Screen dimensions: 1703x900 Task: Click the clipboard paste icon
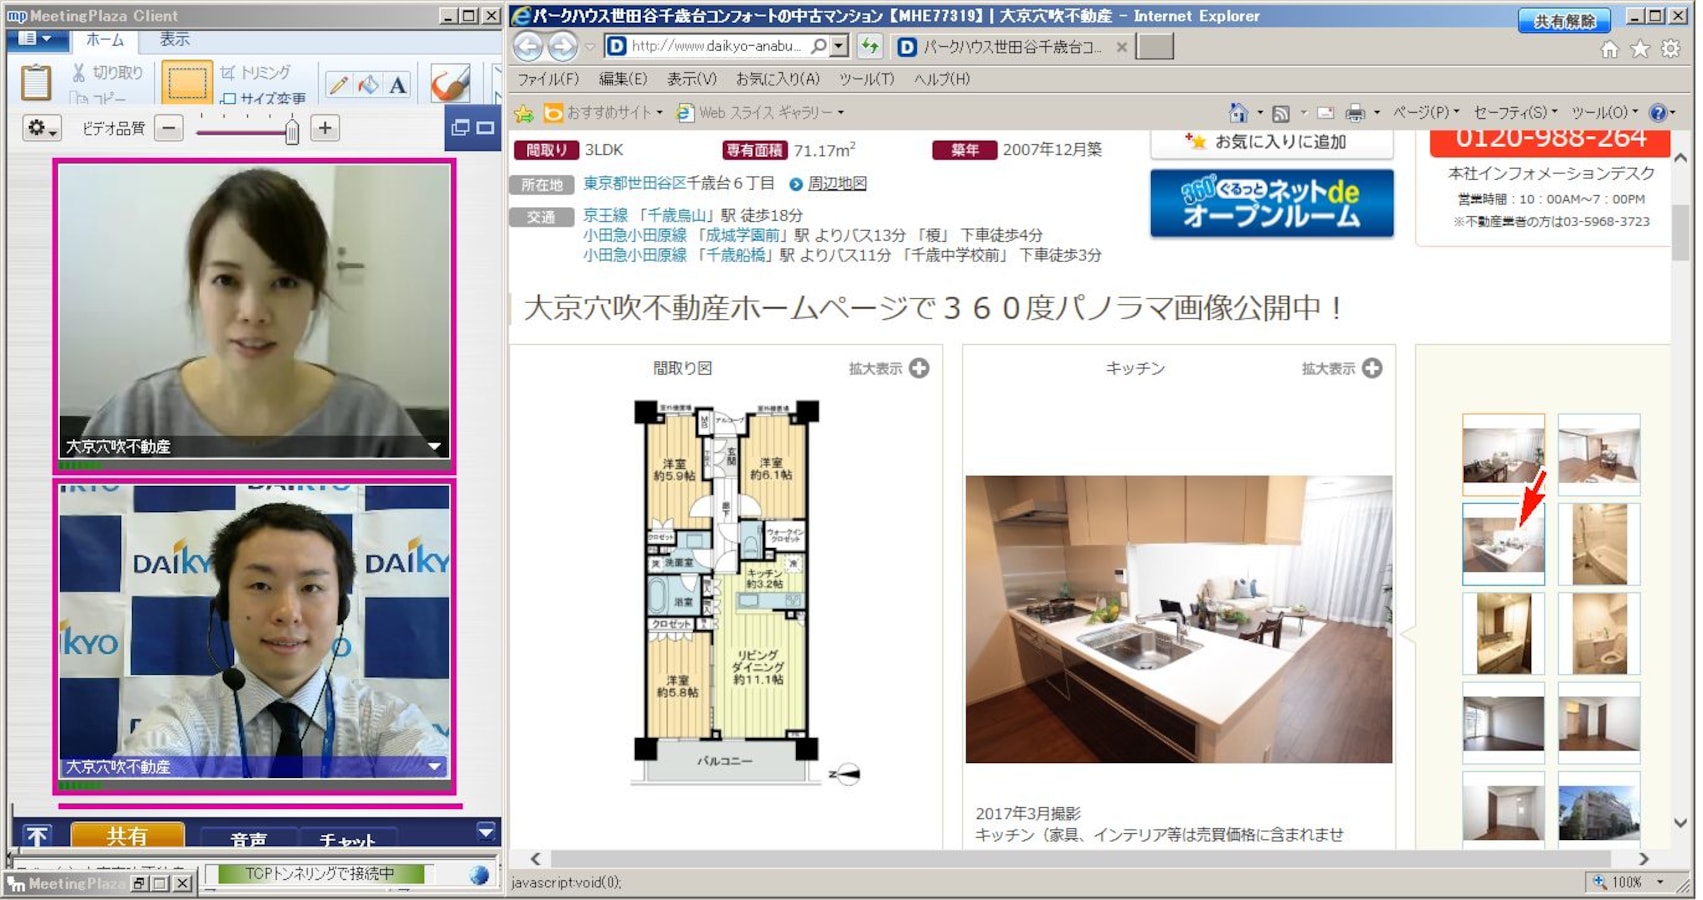coord(36,82)
